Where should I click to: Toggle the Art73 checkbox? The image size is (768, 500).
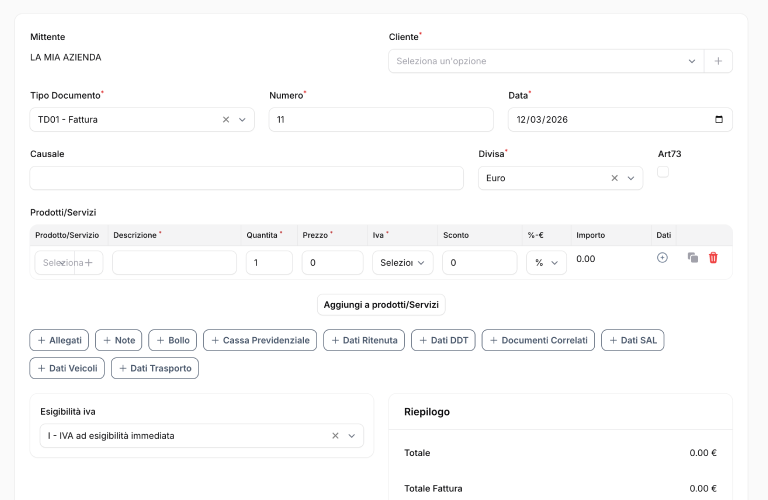(x=663, y=173)
